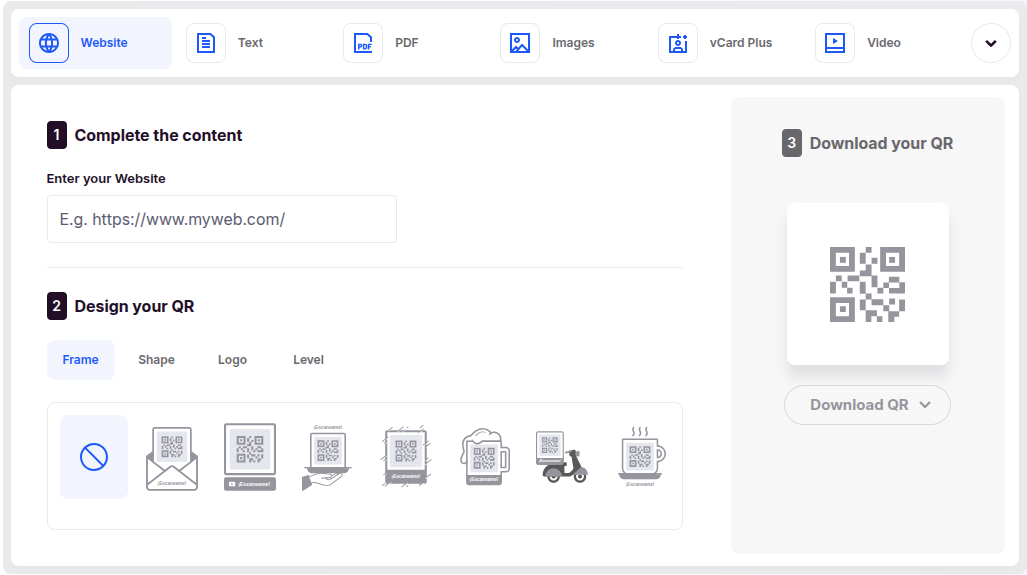
Task: Select the Website globe icon
Action: (x=49, y=43)
